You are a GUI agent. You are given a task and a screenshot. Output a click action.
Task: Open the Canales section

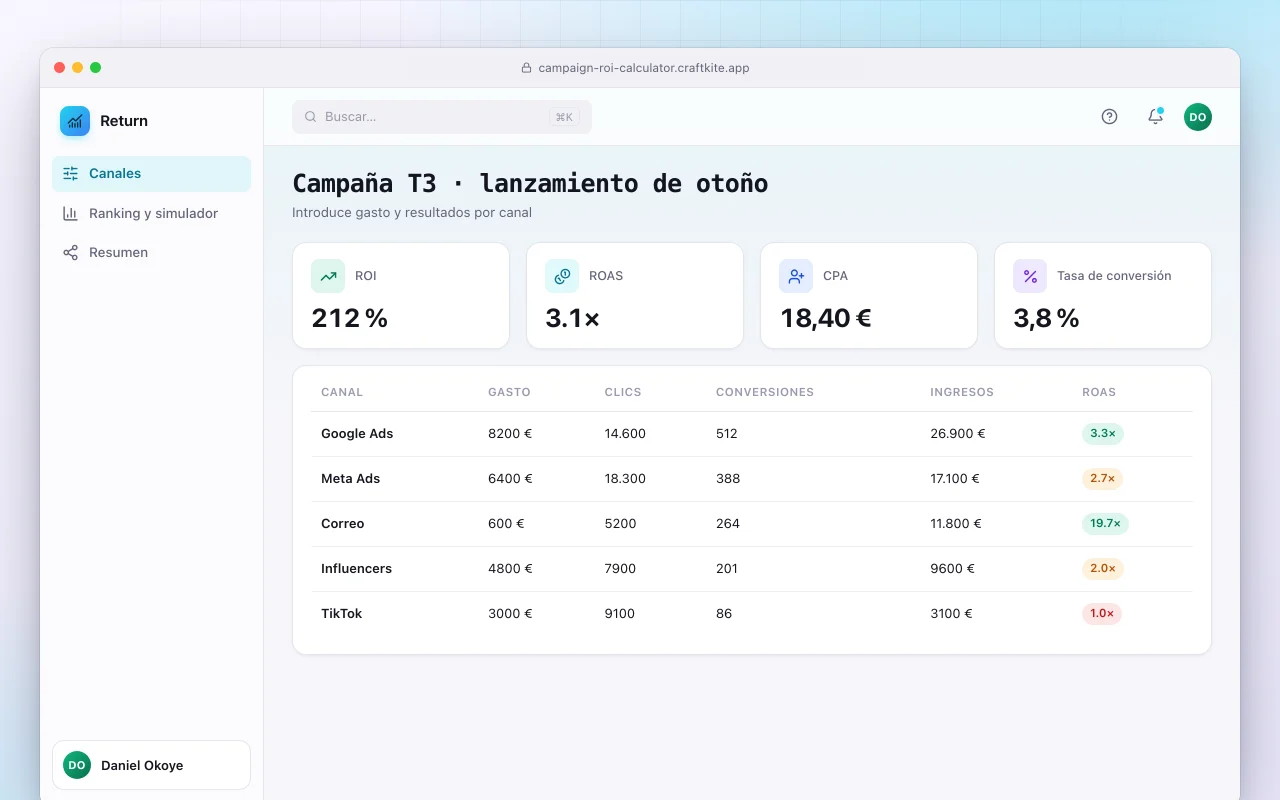click(151, 174)
